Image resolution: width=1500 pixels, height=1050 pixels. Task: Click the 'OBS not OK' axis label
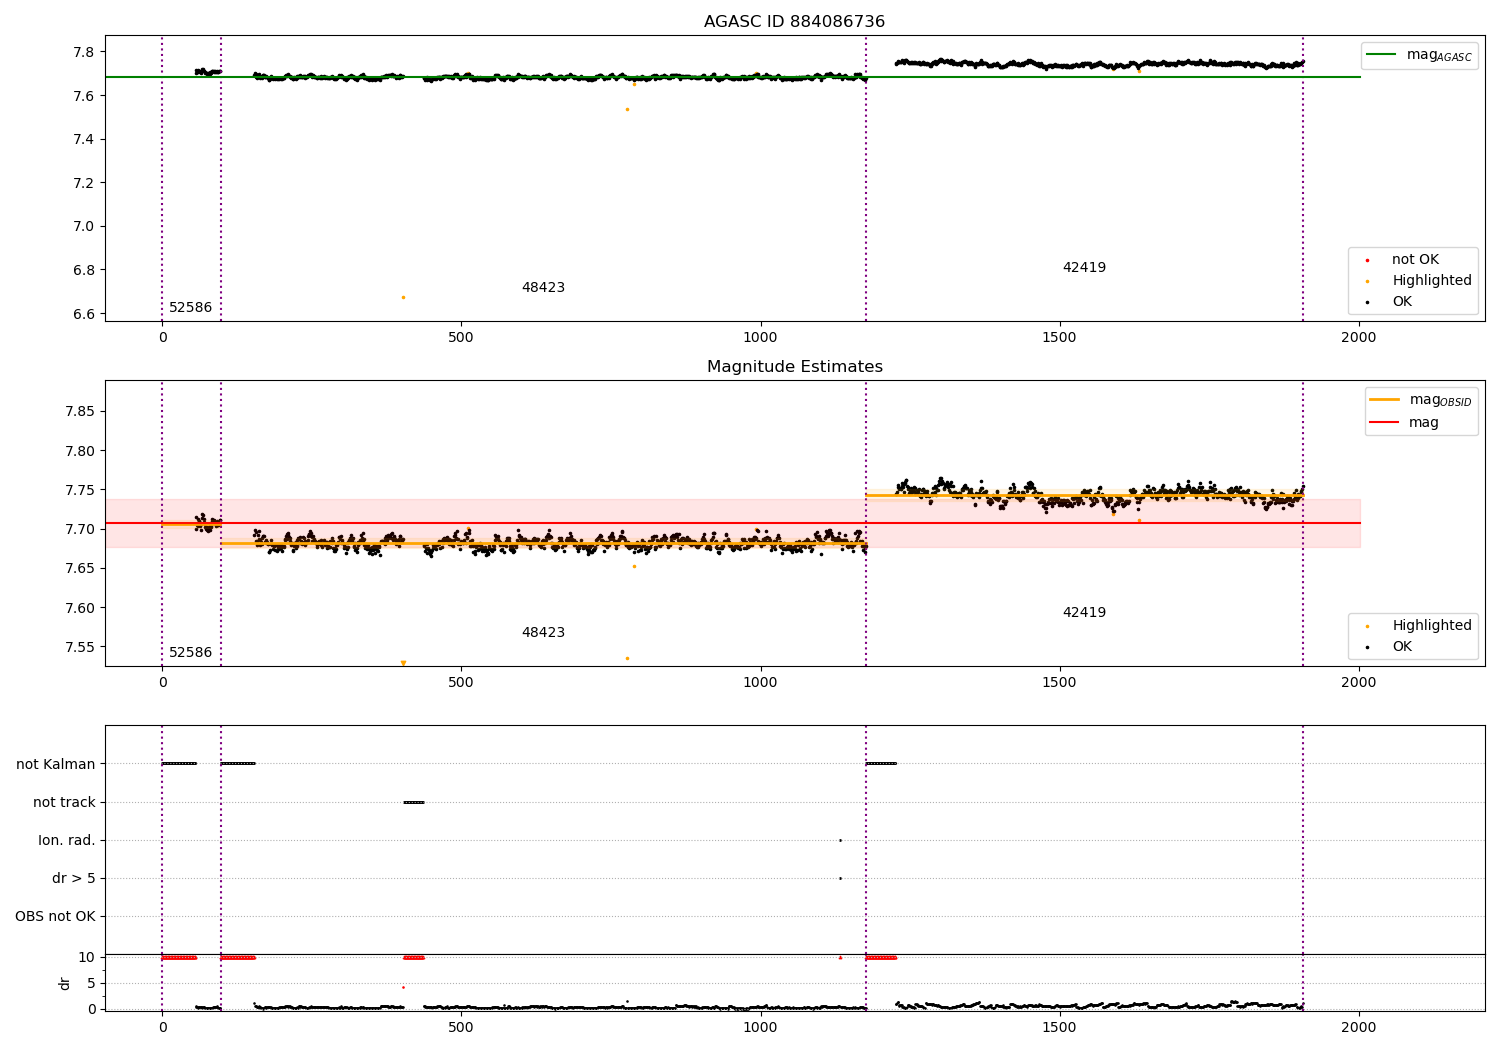[x=55, y=916]
